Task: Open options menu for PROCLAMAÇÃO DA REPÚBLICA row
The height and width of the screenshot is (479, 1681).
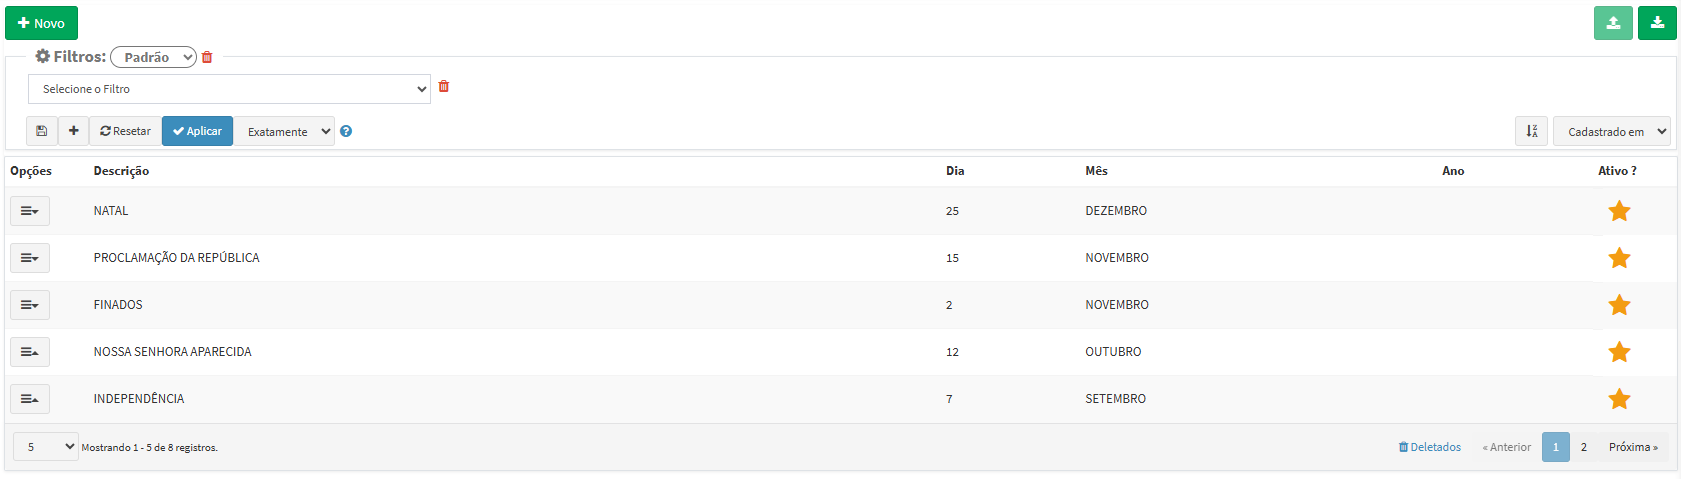Action: tap(30, 258)
